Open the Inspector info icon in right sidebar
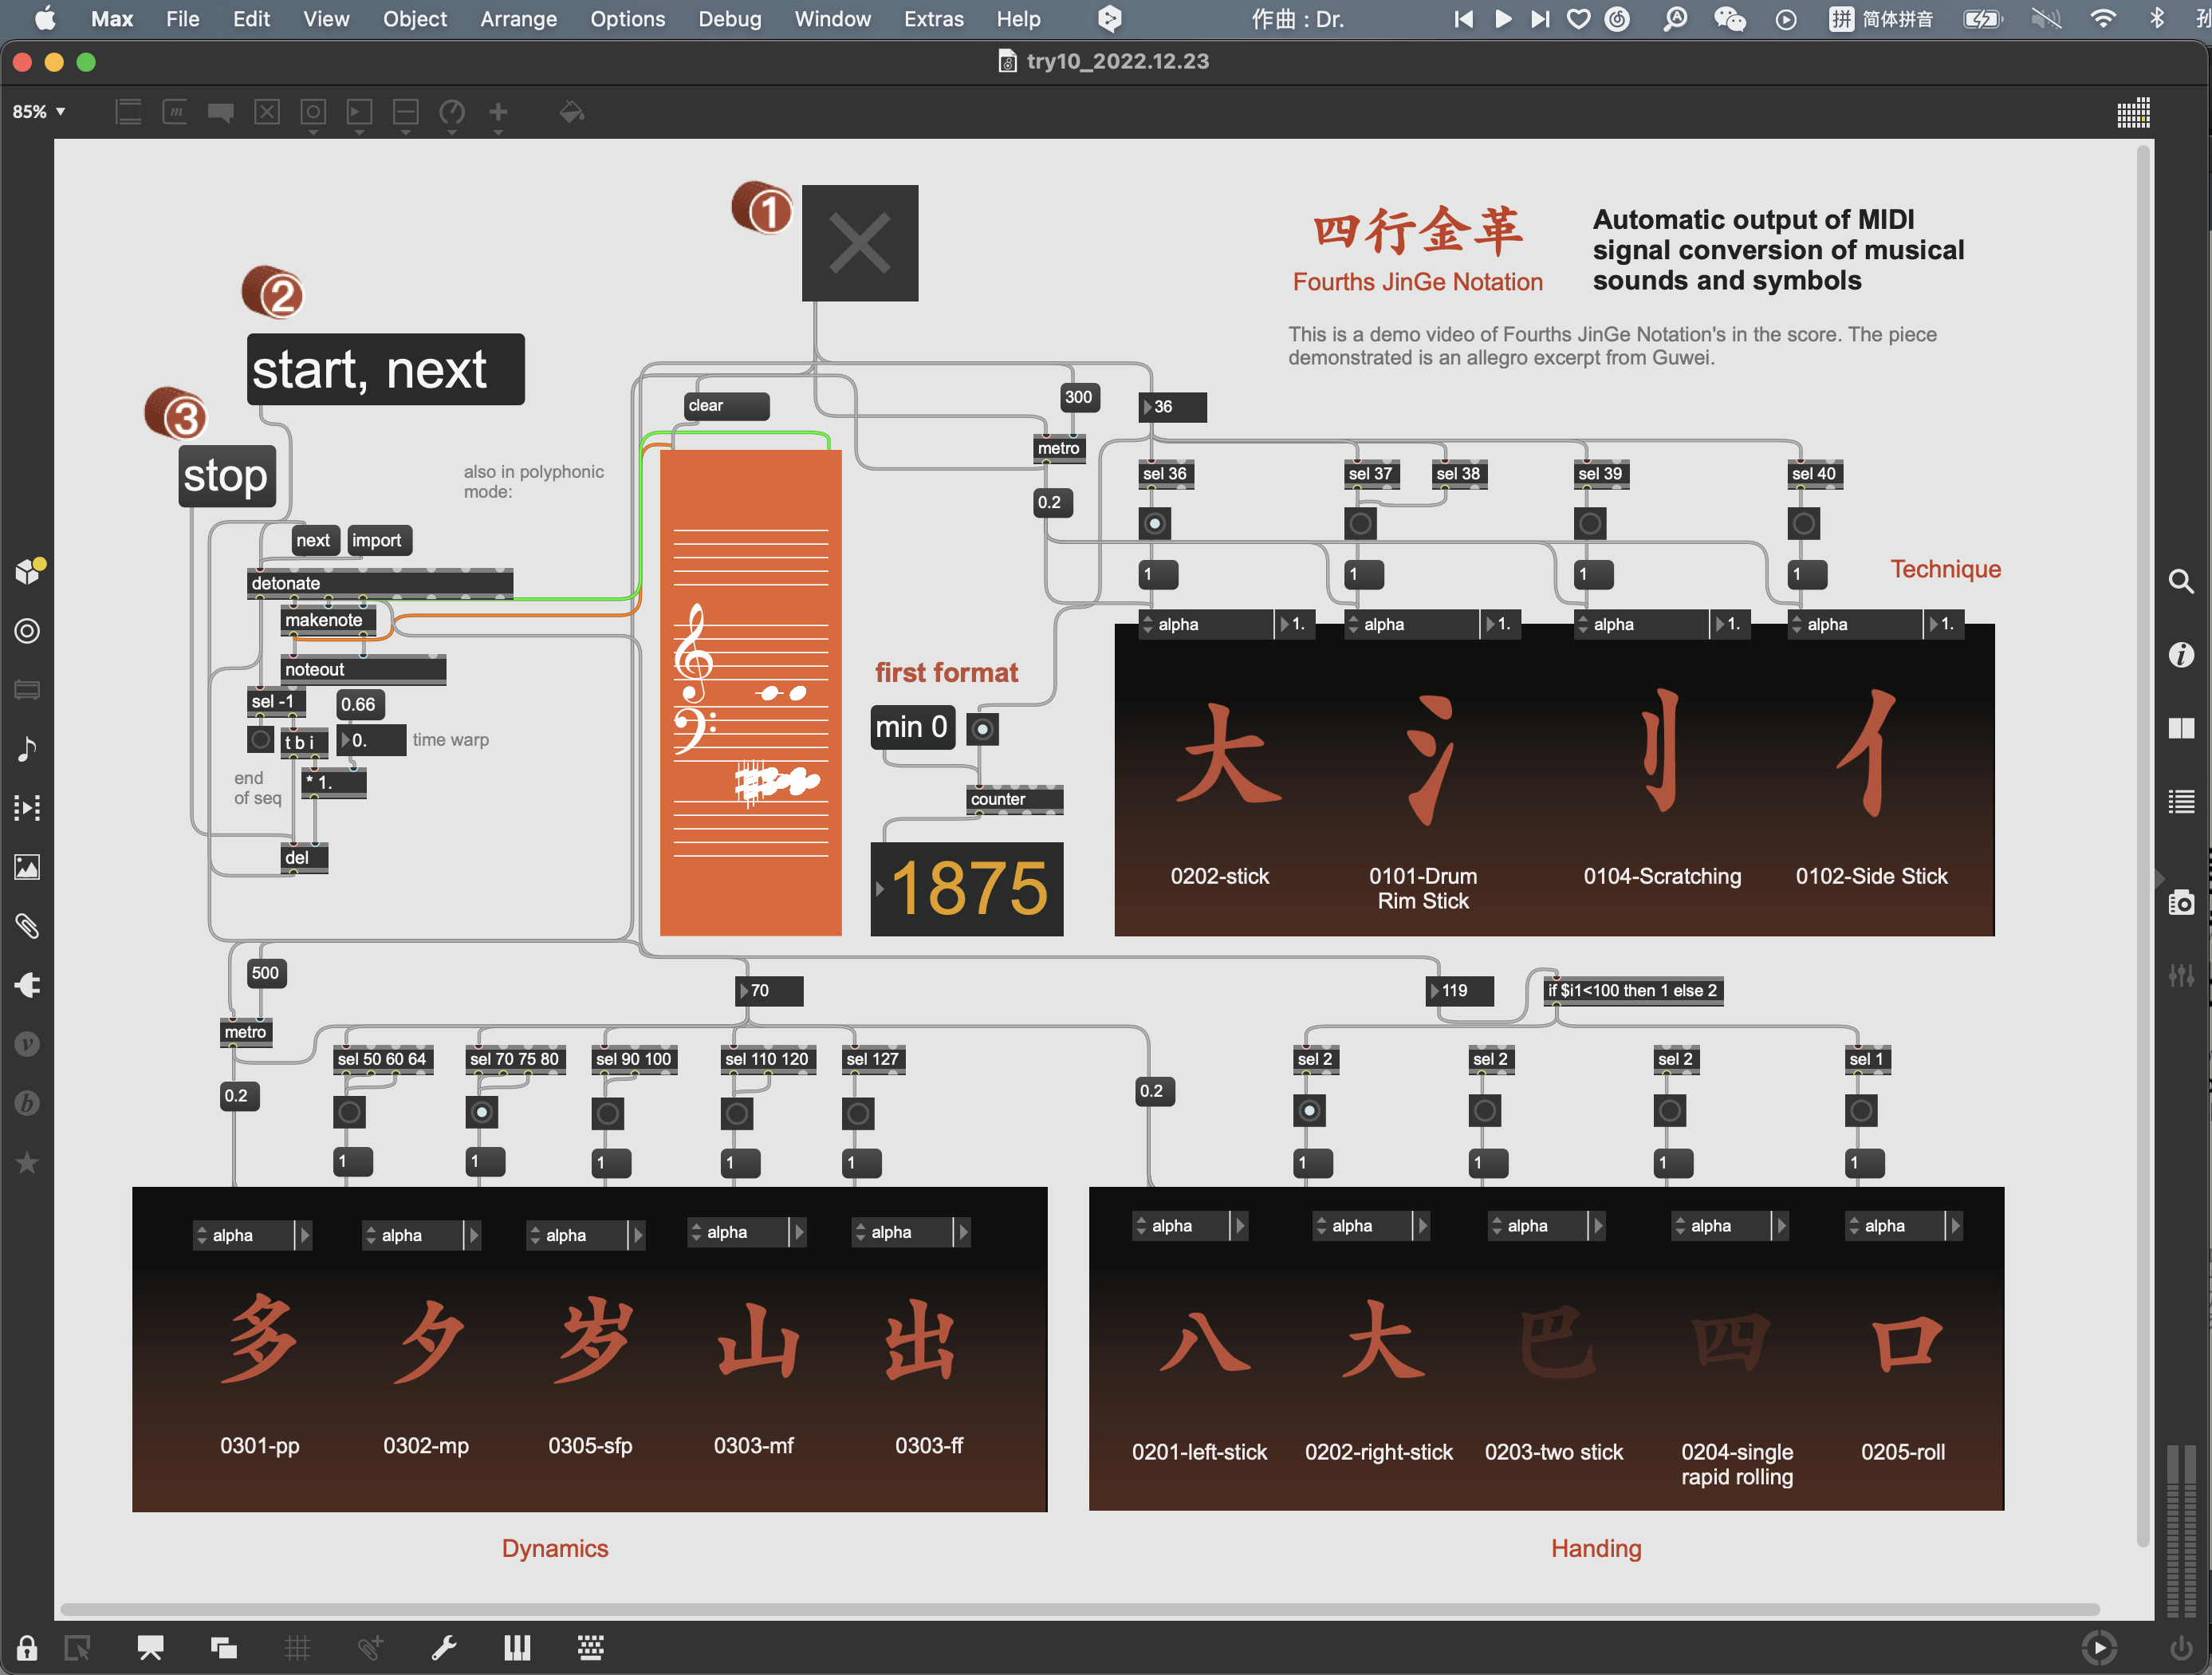Screen dimensions: 2212x1675 pos(2181,655)
